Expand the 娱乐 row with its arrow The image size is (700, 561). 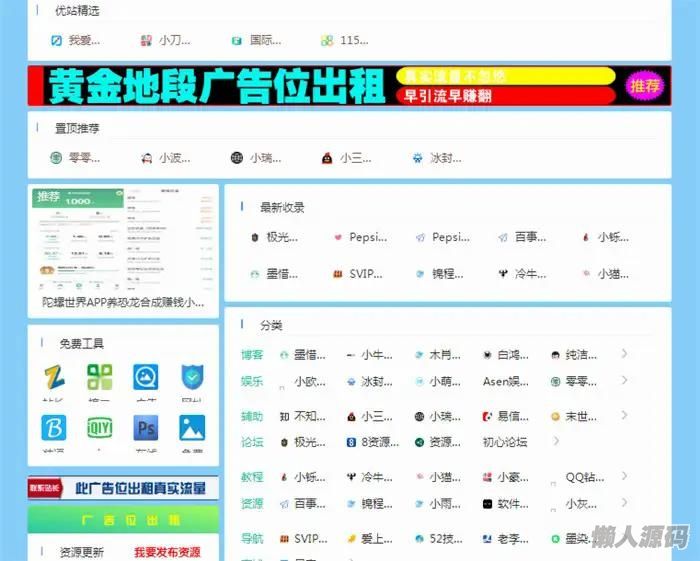click(x=625, y=380)
